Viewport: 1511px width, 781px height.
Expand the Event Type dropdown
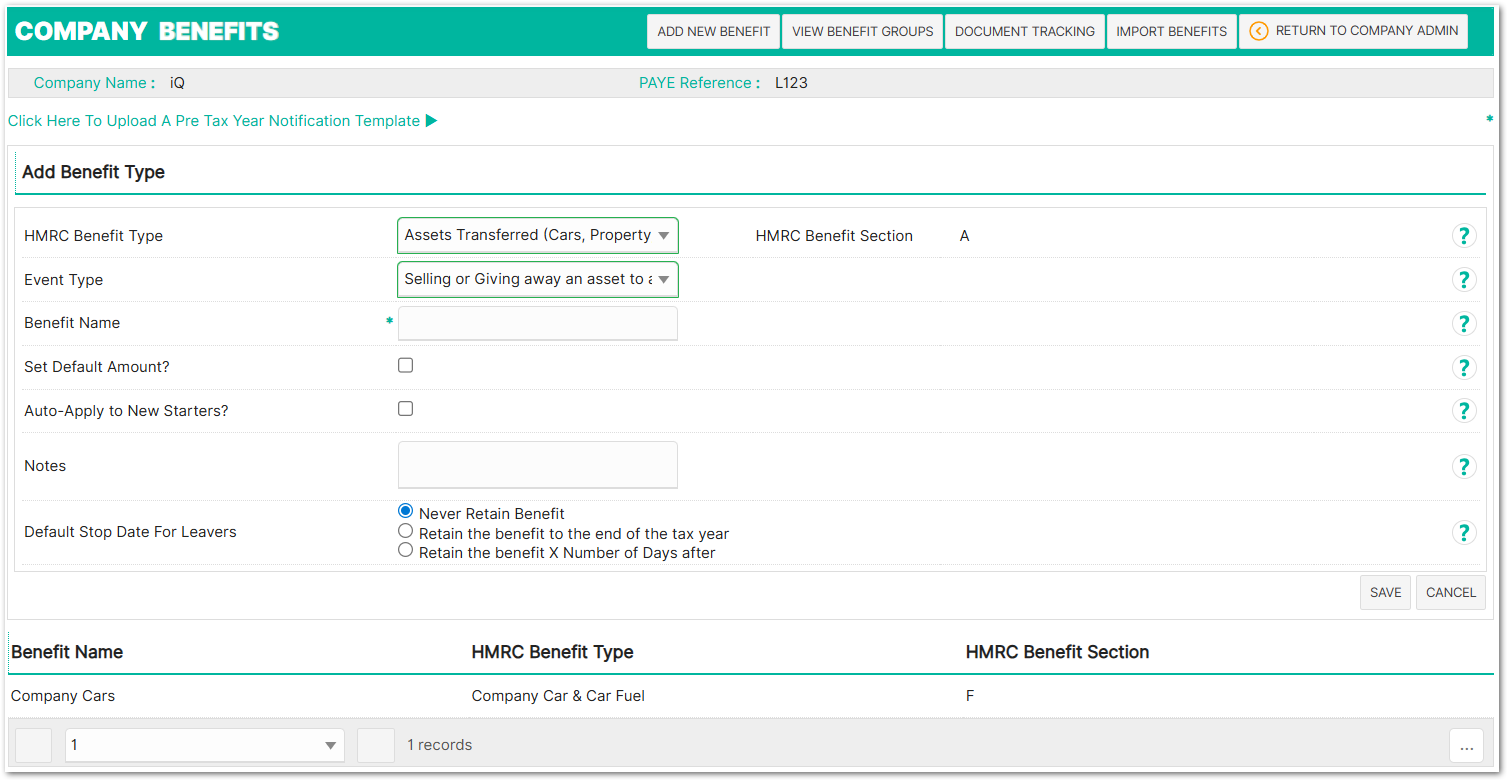tap(537, 280)
